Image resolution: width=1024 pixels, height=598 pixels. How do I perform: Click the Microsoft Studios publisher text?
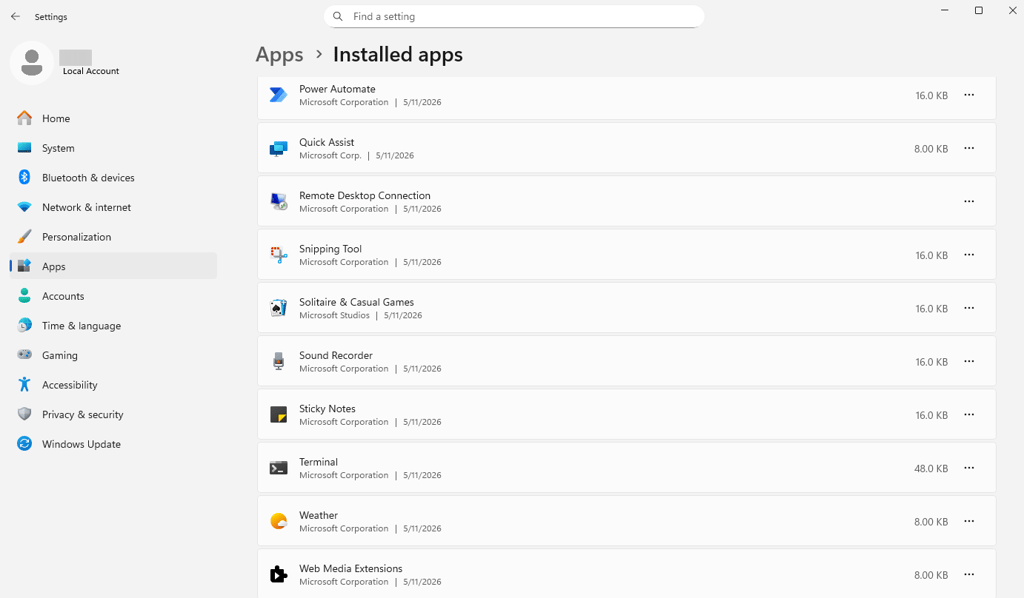(334, 315)
